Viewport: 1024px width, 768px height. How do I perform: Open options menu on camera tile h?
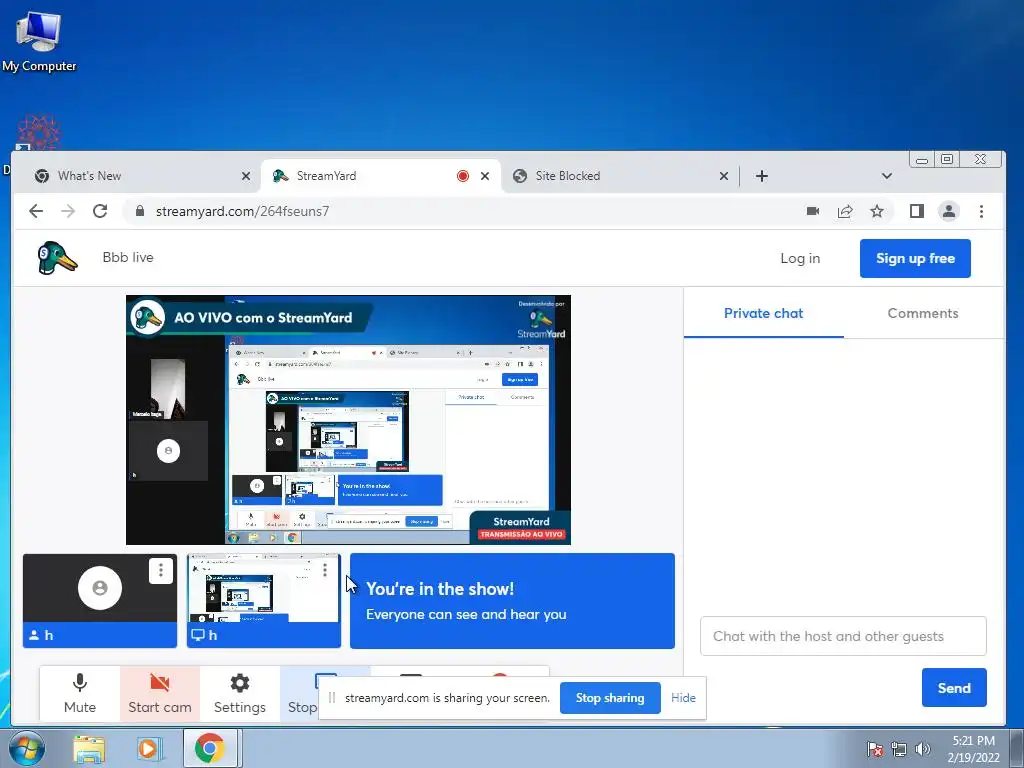(161, 571)
